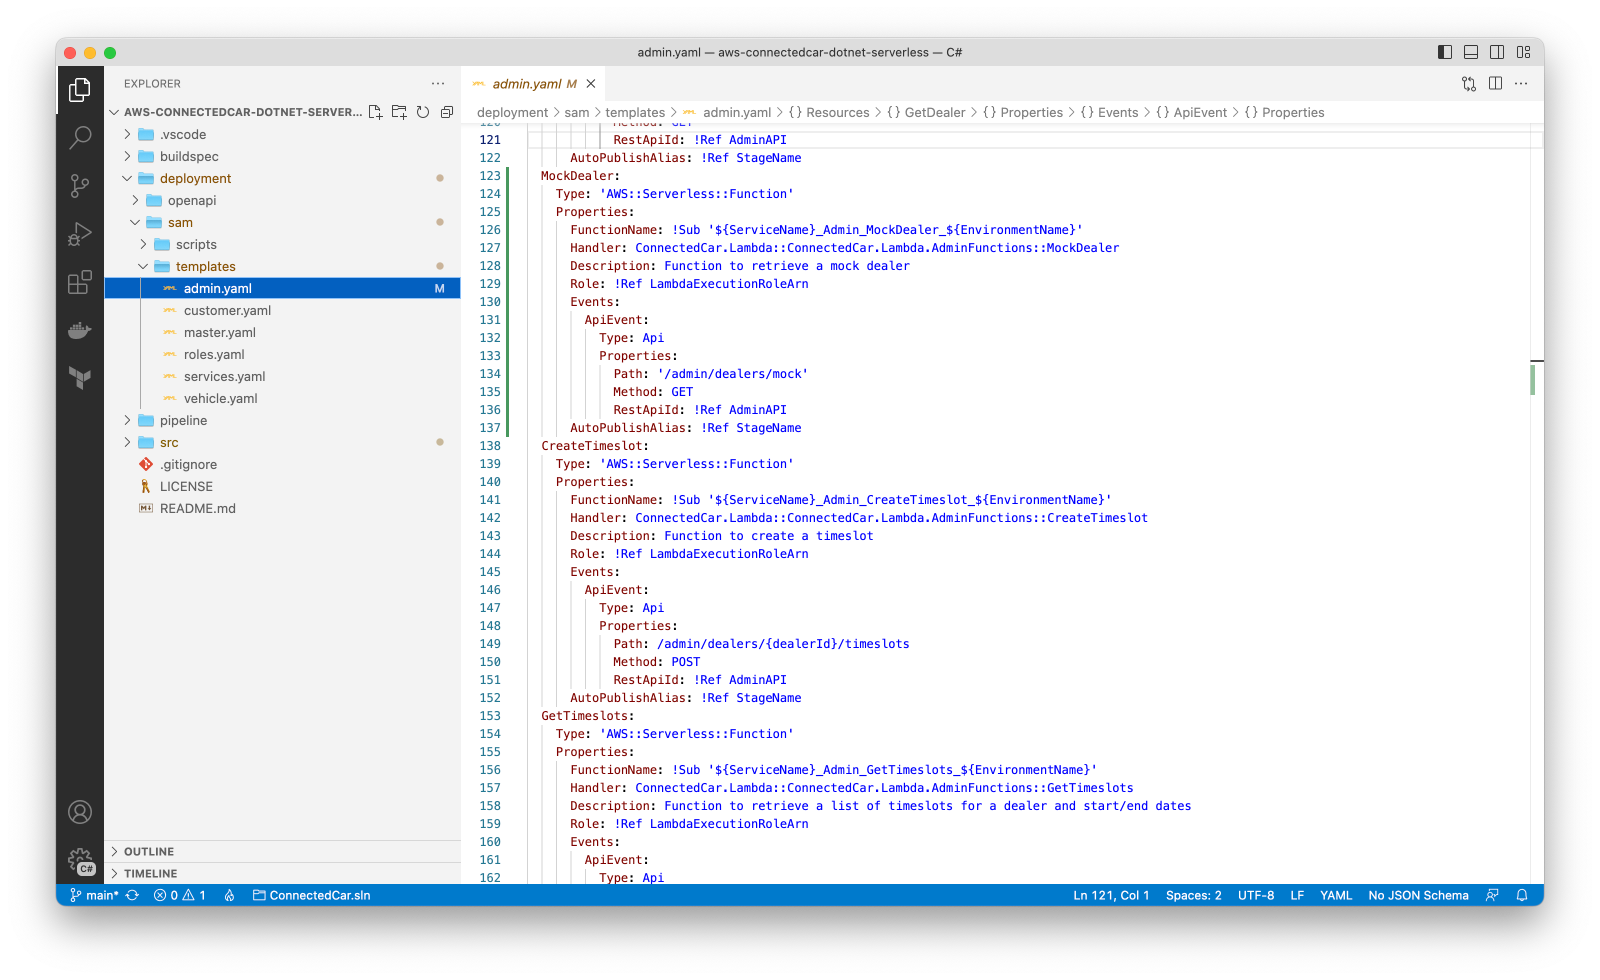Image resolution: width=1600 pixels, height=980 pixels.
Task: Change language mode from YAML
Action: 1336,895
